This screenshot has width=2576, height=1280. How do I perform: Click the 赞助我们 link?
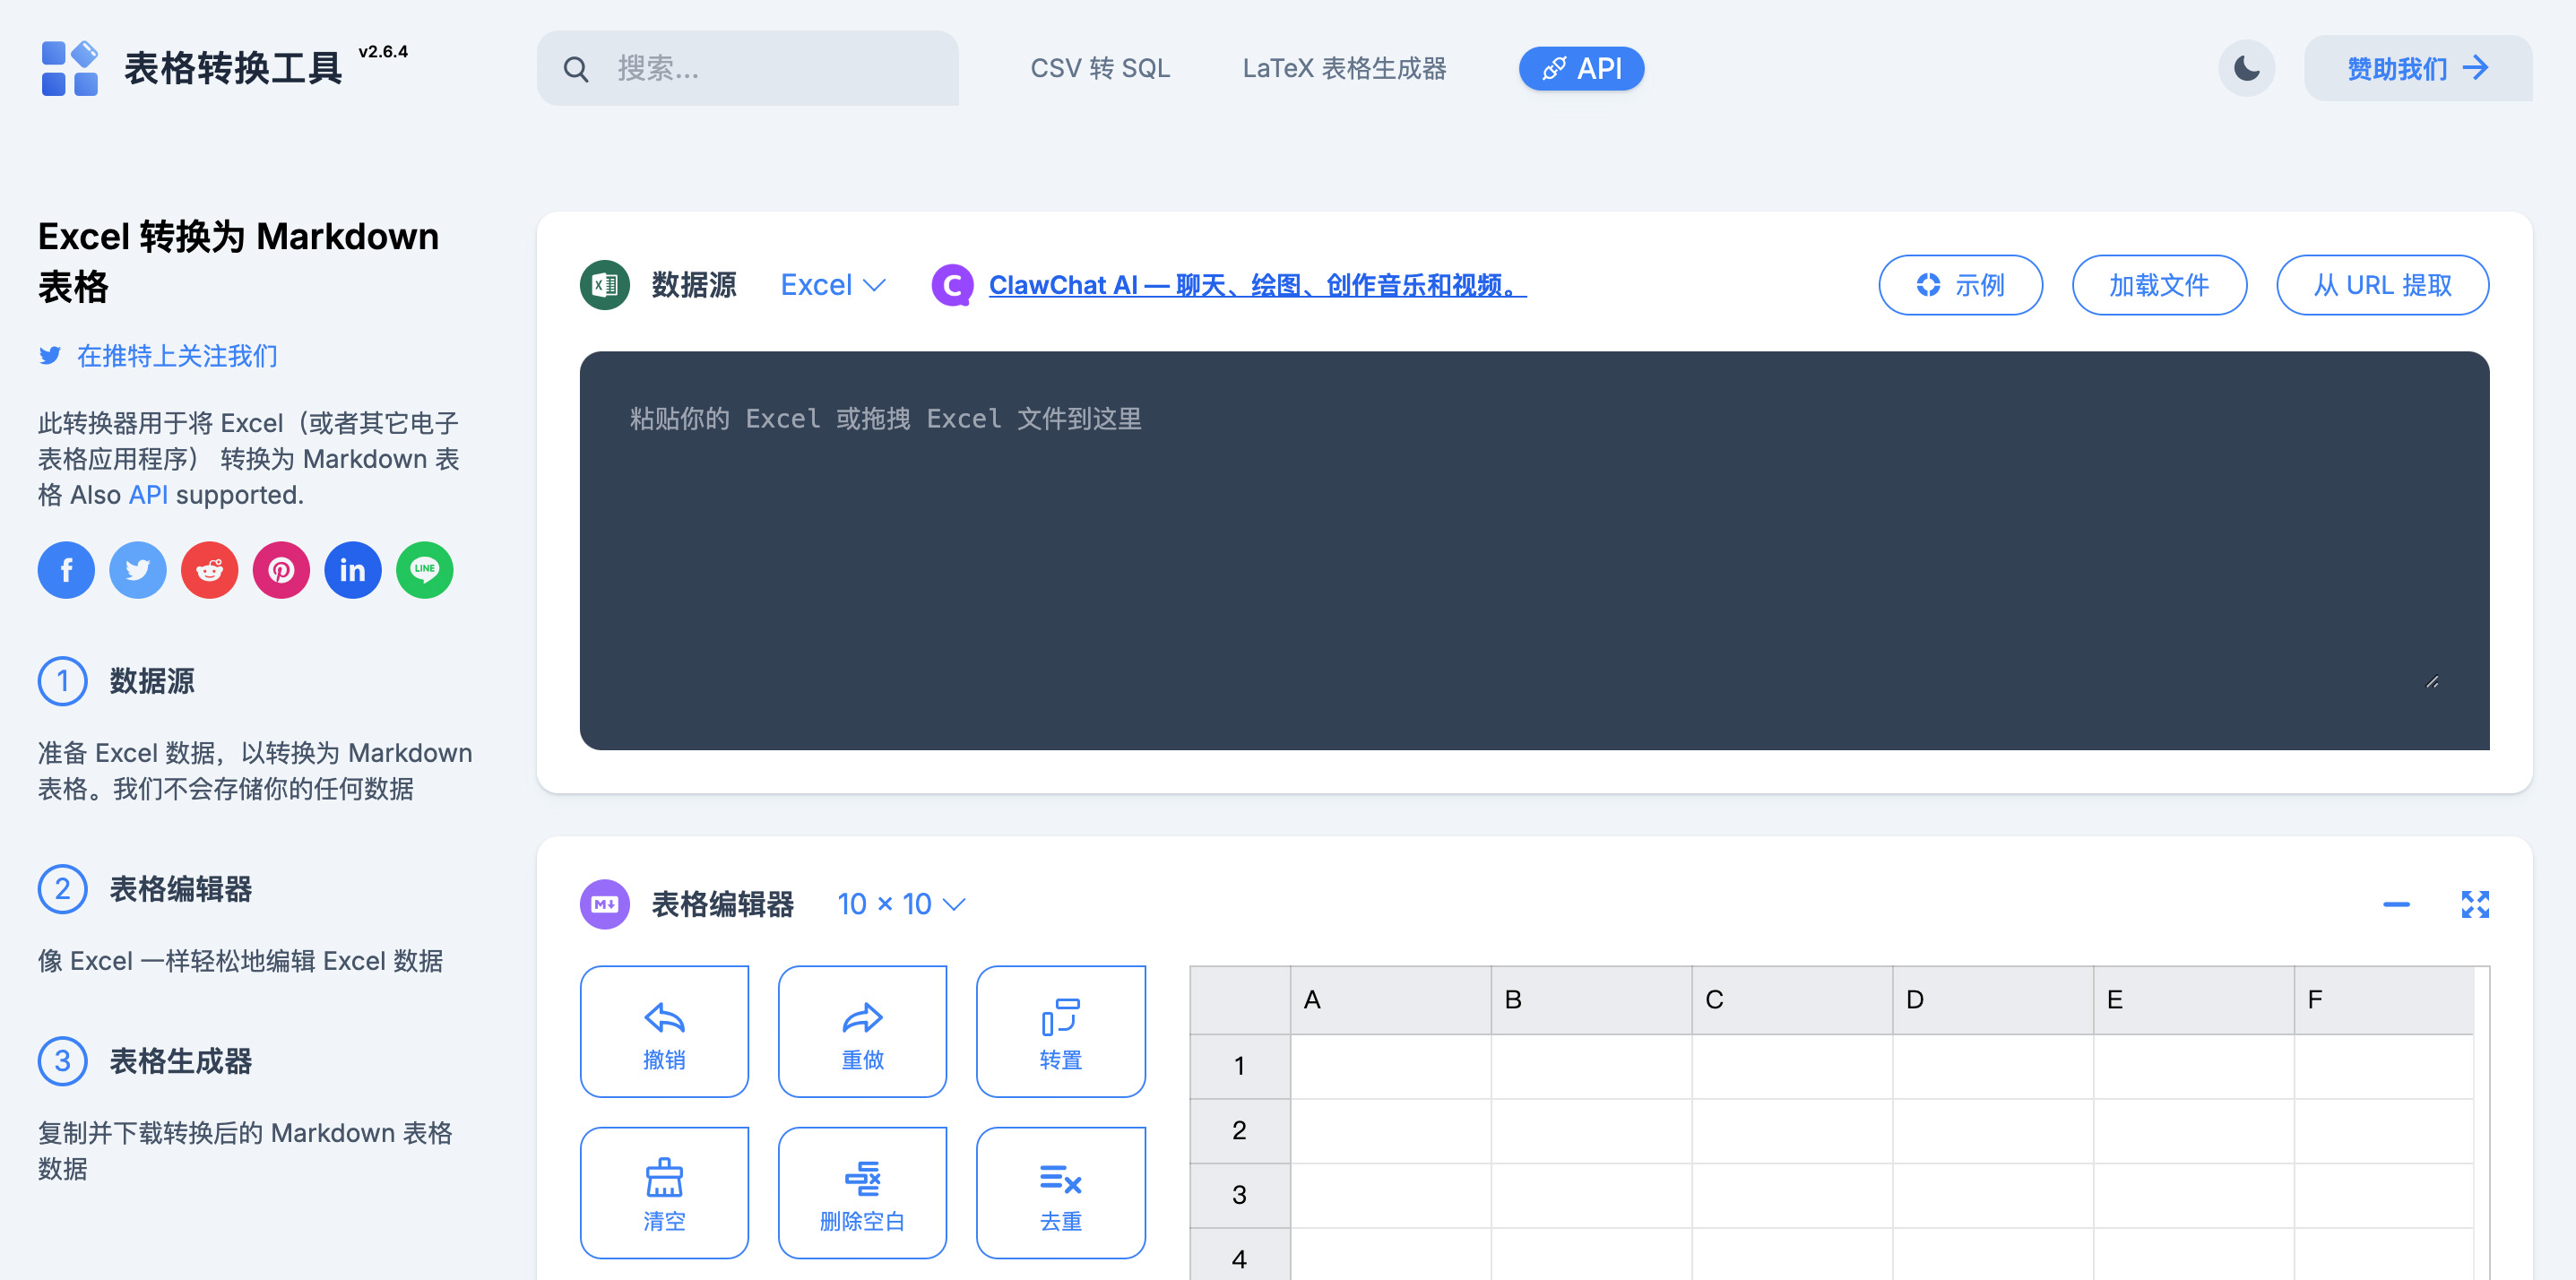pyautogui.click(x=2418, y=67)
